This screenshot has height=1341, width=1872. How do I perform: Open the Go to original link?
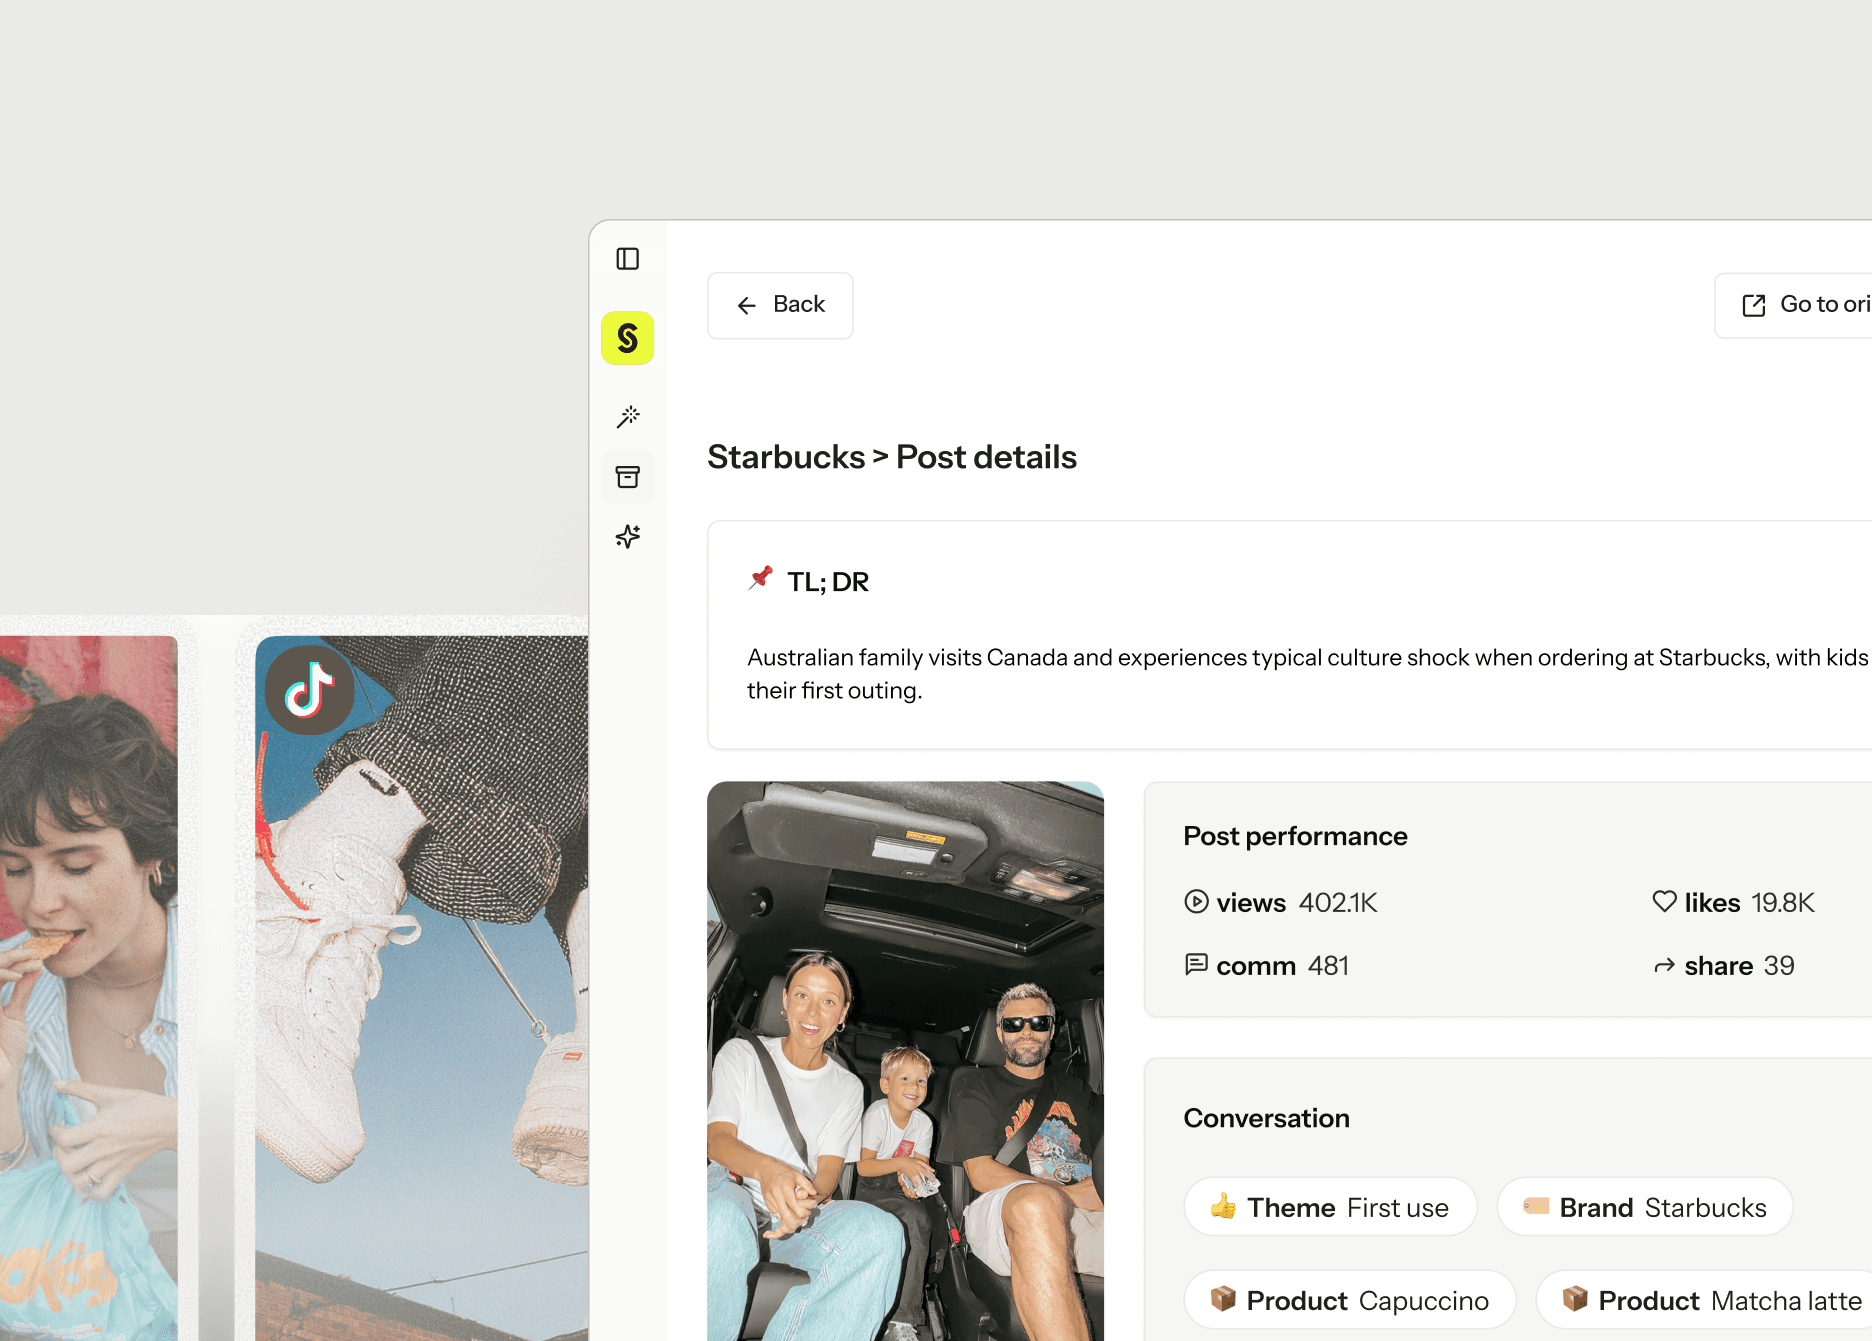point(1794,305)
